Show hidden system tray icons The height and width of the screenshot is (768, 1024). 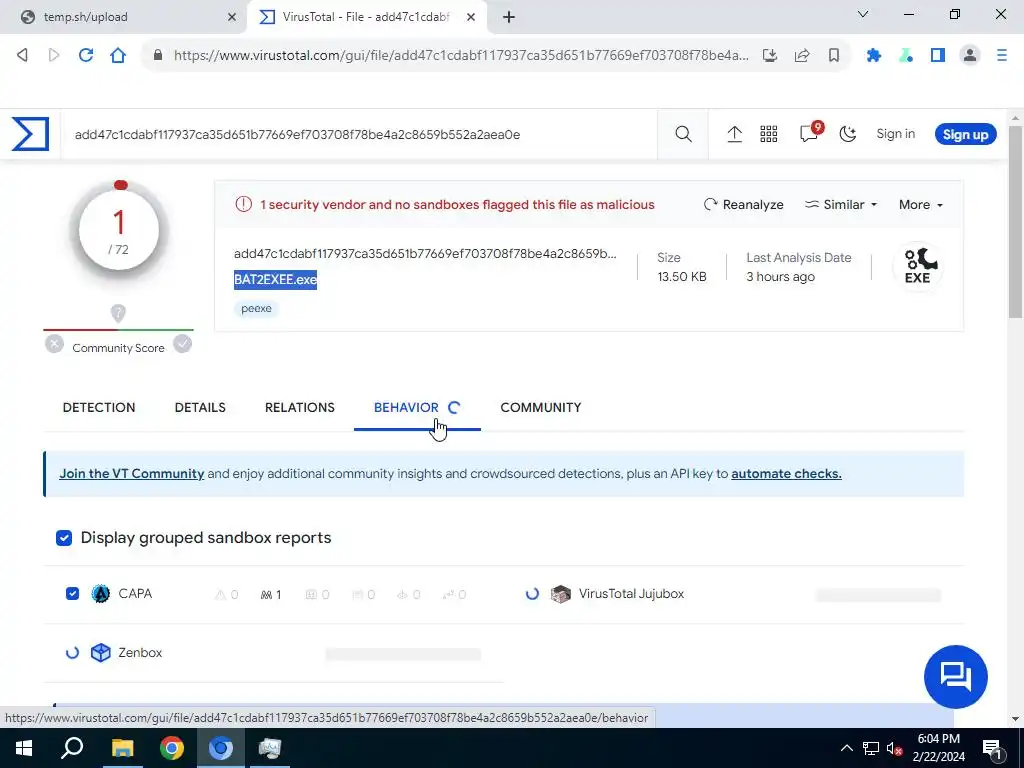tap(846, 748)
